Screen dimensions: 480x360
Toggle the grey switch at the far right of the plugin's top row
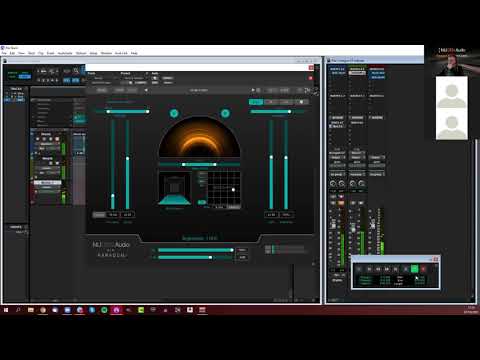click(301, 102)
